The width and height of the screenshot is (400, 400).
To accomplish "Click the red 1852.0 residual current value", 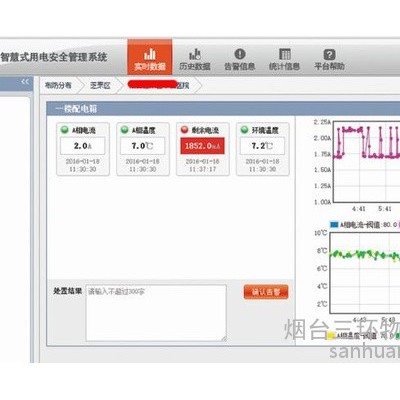I will [x=202, y=146].
